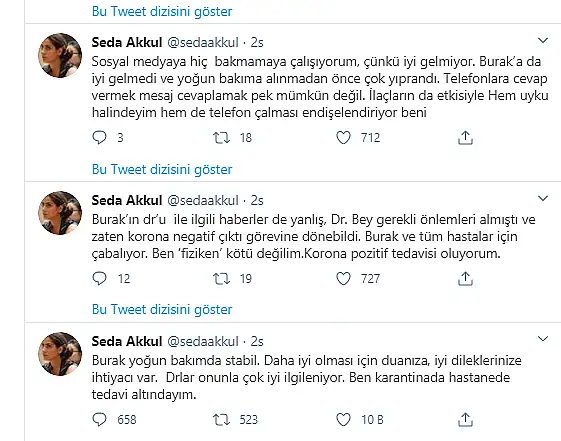Screen dimensions: 561x441
Task: Like the tweet with 712 likes
Action: point(343,138)
